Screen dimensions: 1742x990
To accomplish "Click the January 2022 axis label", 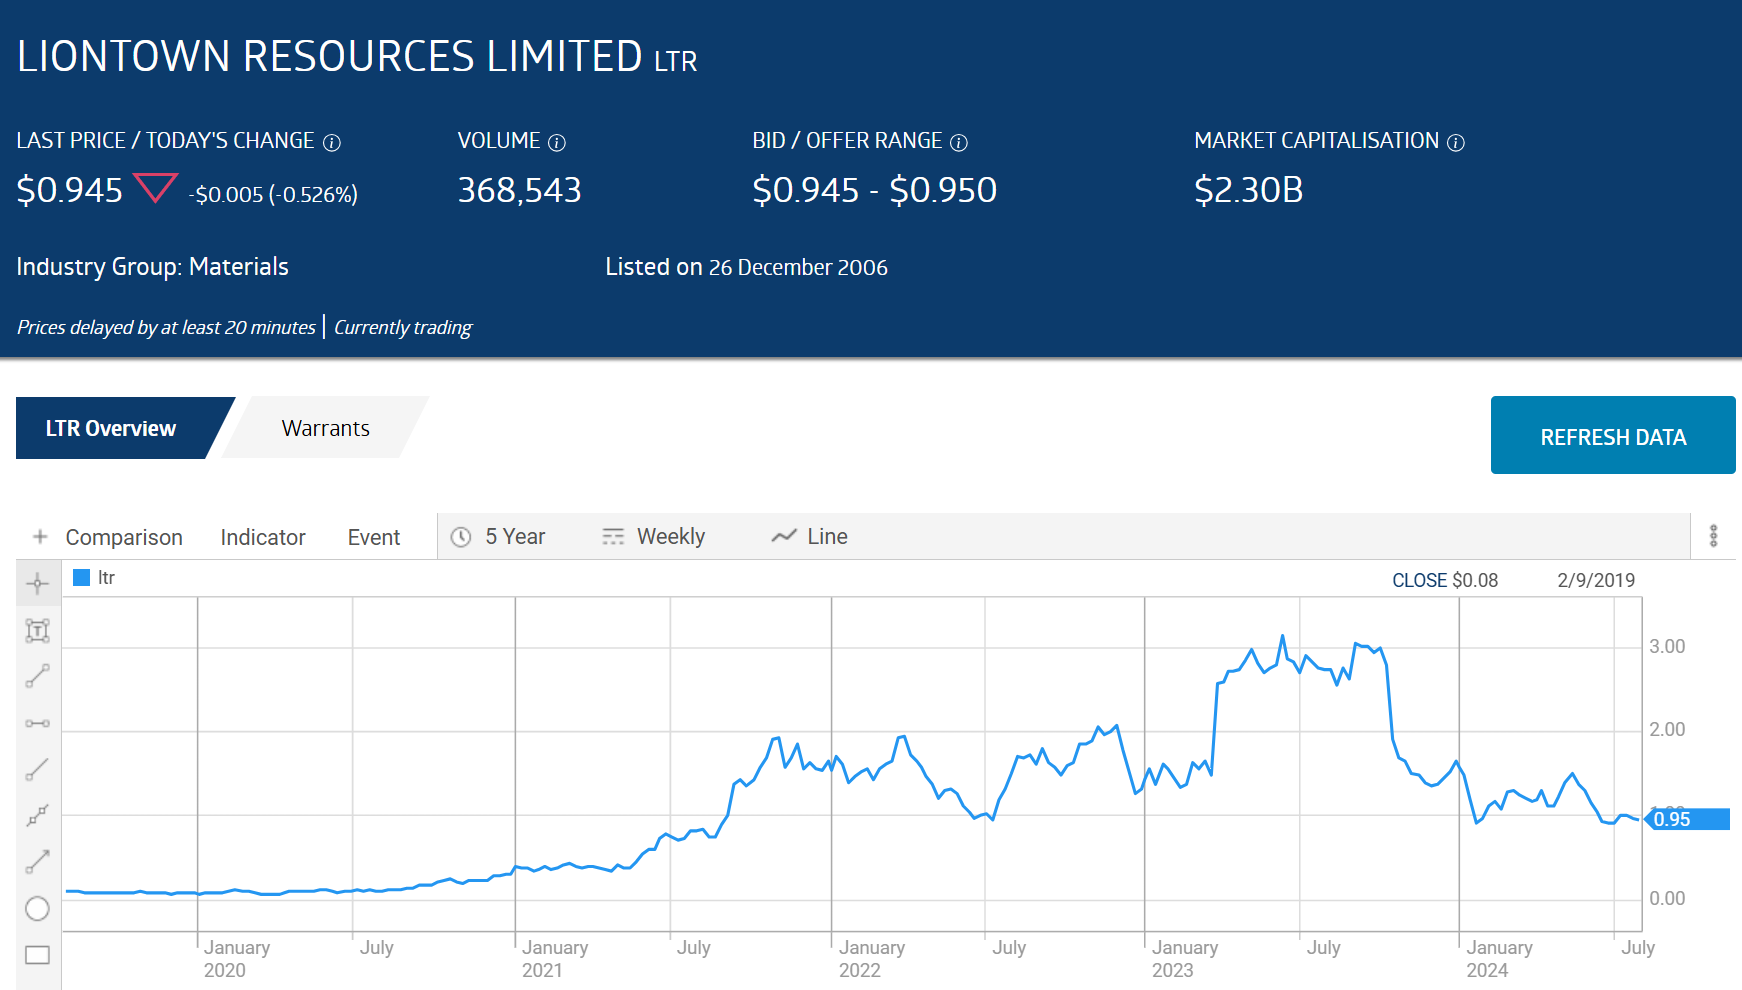I will pos(872,958).
